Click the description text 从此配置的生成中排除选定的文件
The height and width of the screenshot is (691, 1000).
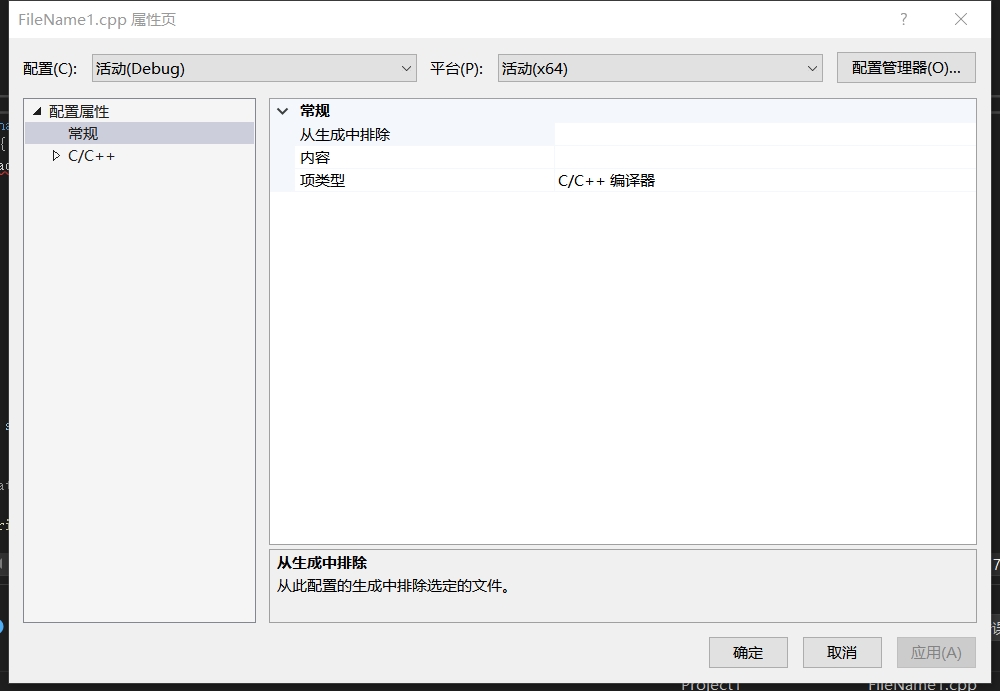click(x=393, y=586)
